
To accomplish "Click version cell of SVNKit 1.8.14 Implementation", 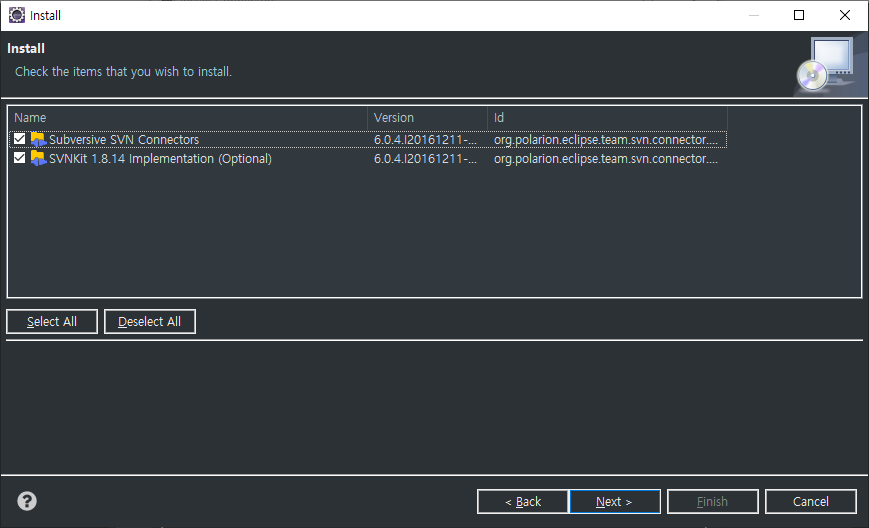I will 425,158.
